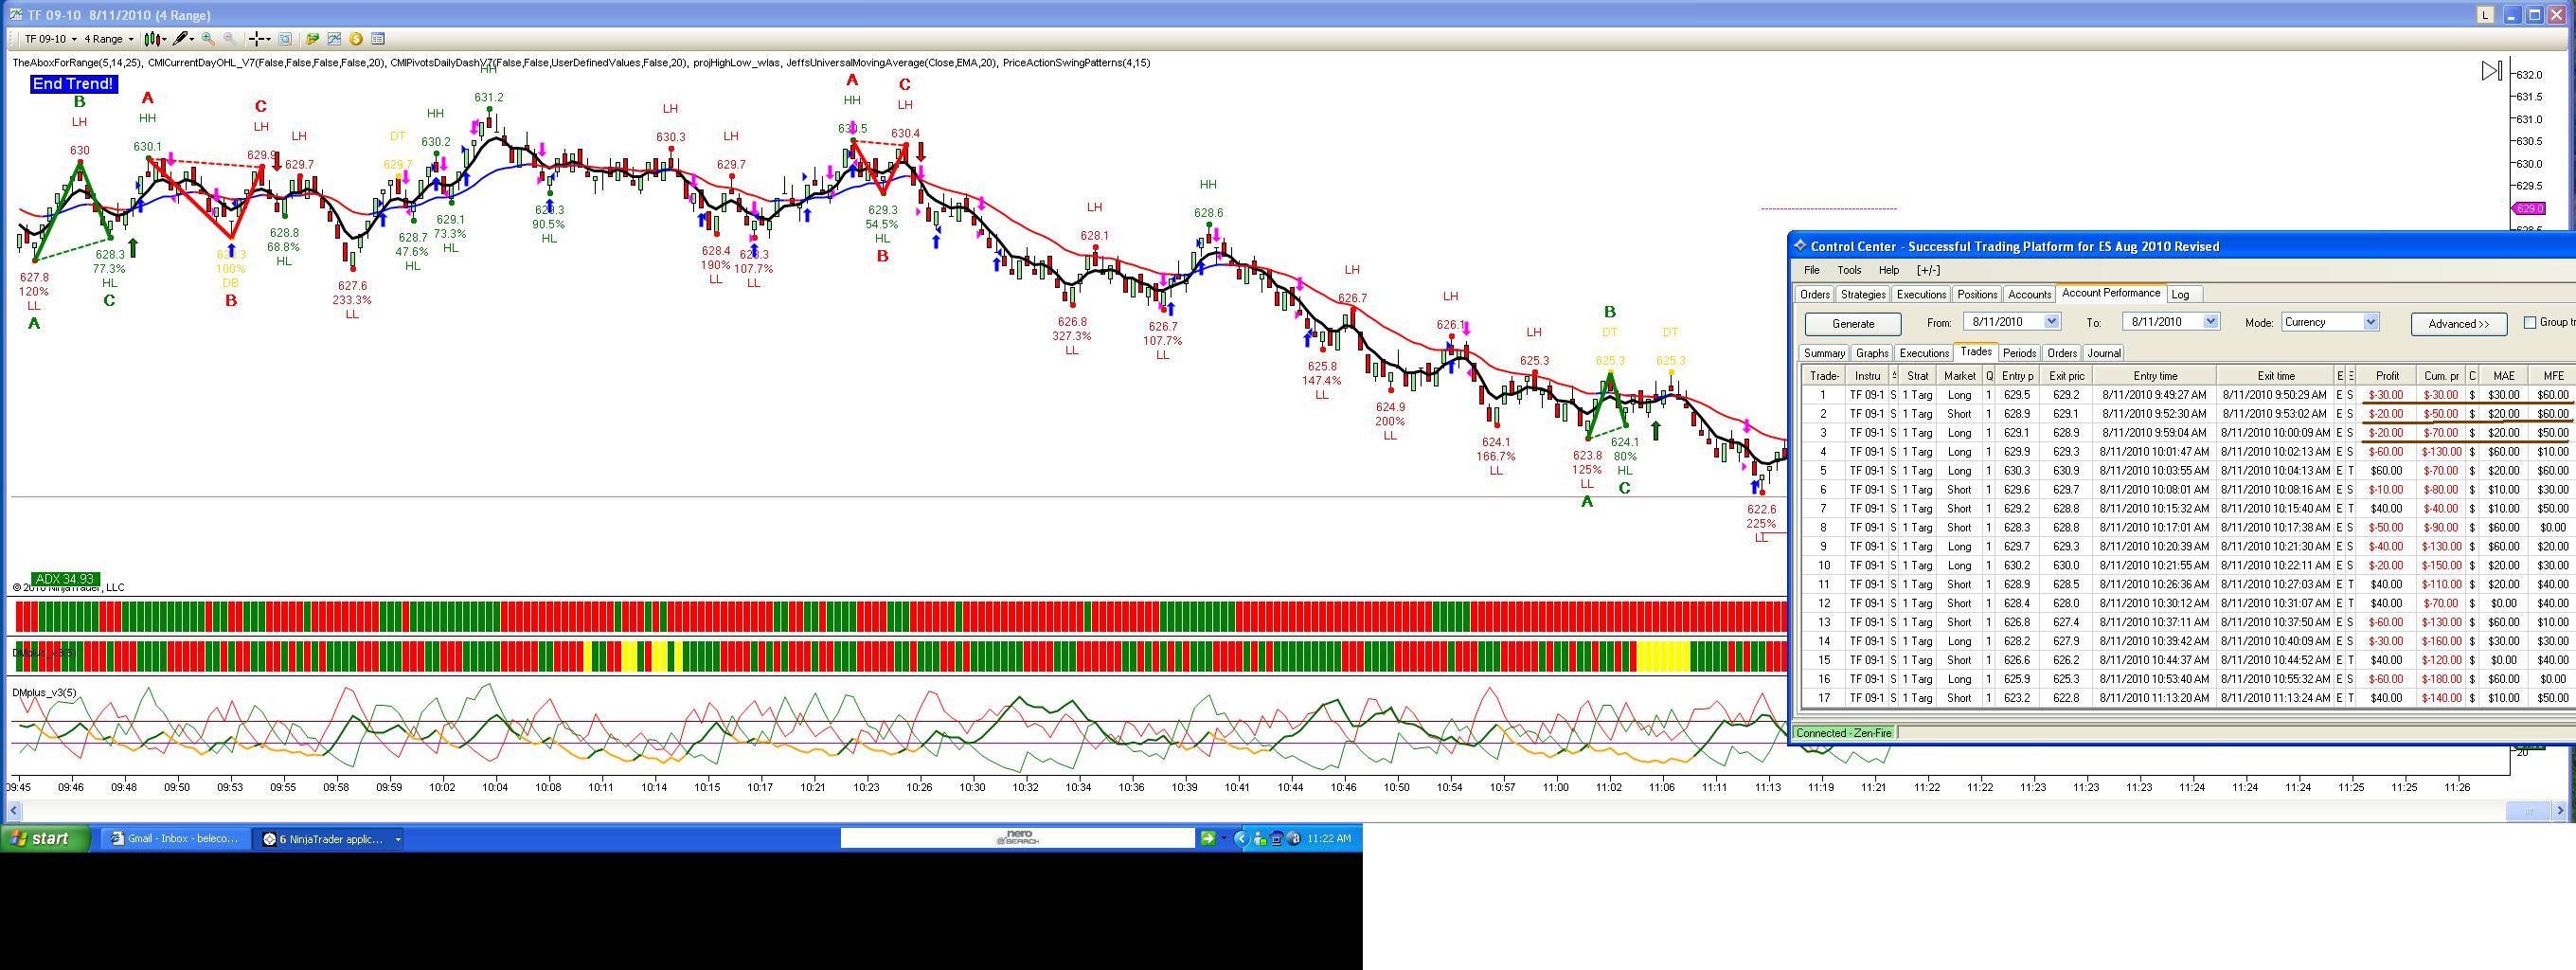The image size is (2576, 970).
Task: Select the crosshair cursor tool
Action: [x=260, y=39]
